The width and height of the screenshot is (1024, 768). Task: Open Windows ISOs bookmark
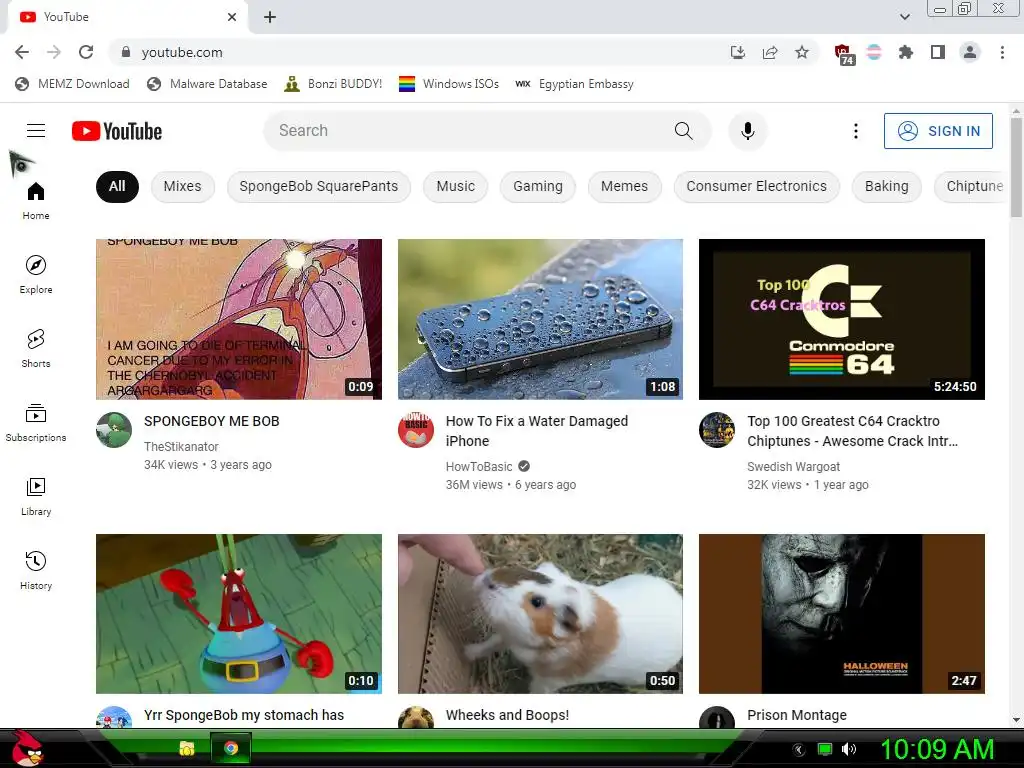(449, 84)
